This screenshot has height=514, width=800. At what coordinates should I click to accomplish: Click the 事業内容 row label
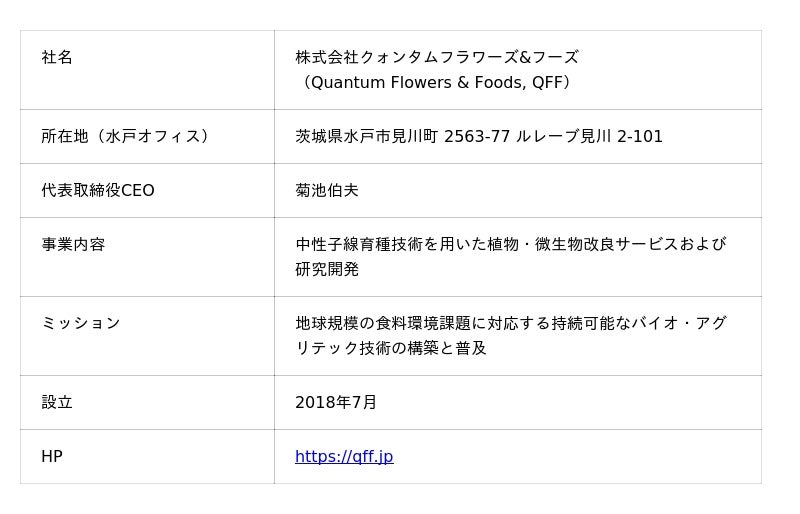coord(73,245)
